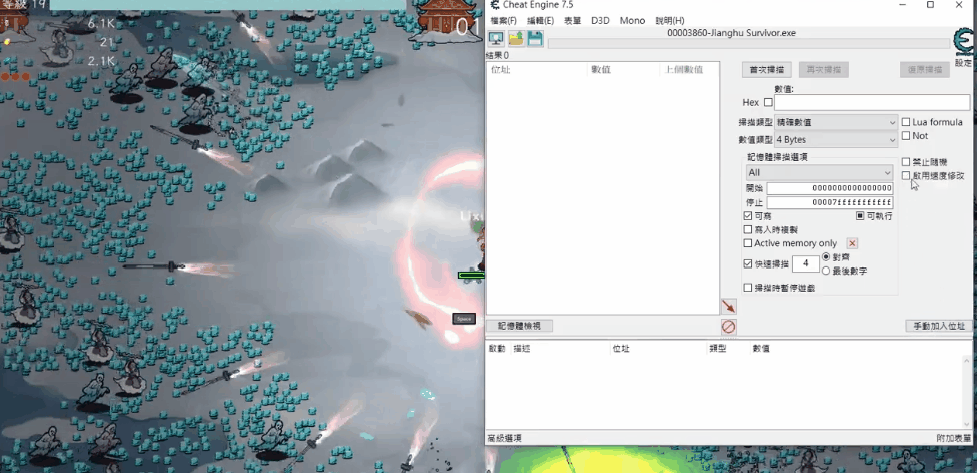Screen dimensions: 977x473
Task: Click the red X next to Active memory only
Action: (852, 243)
